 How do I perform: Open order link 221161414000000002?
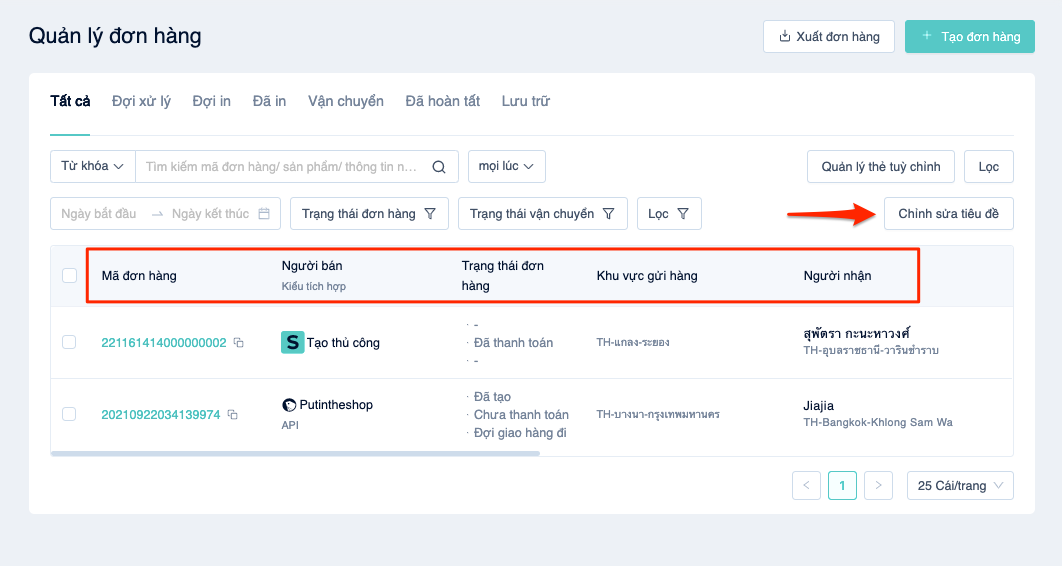164,343
